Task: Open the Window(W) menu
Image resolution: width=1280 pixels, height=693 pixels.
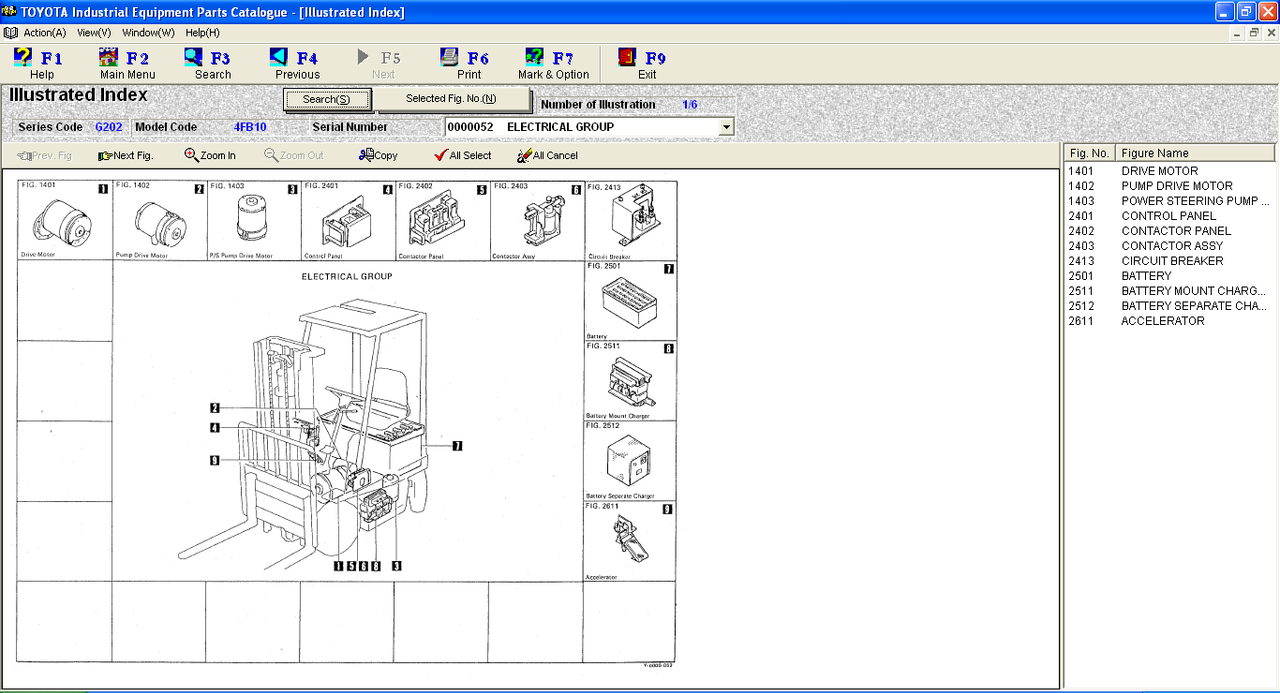Action: point(148,33)
